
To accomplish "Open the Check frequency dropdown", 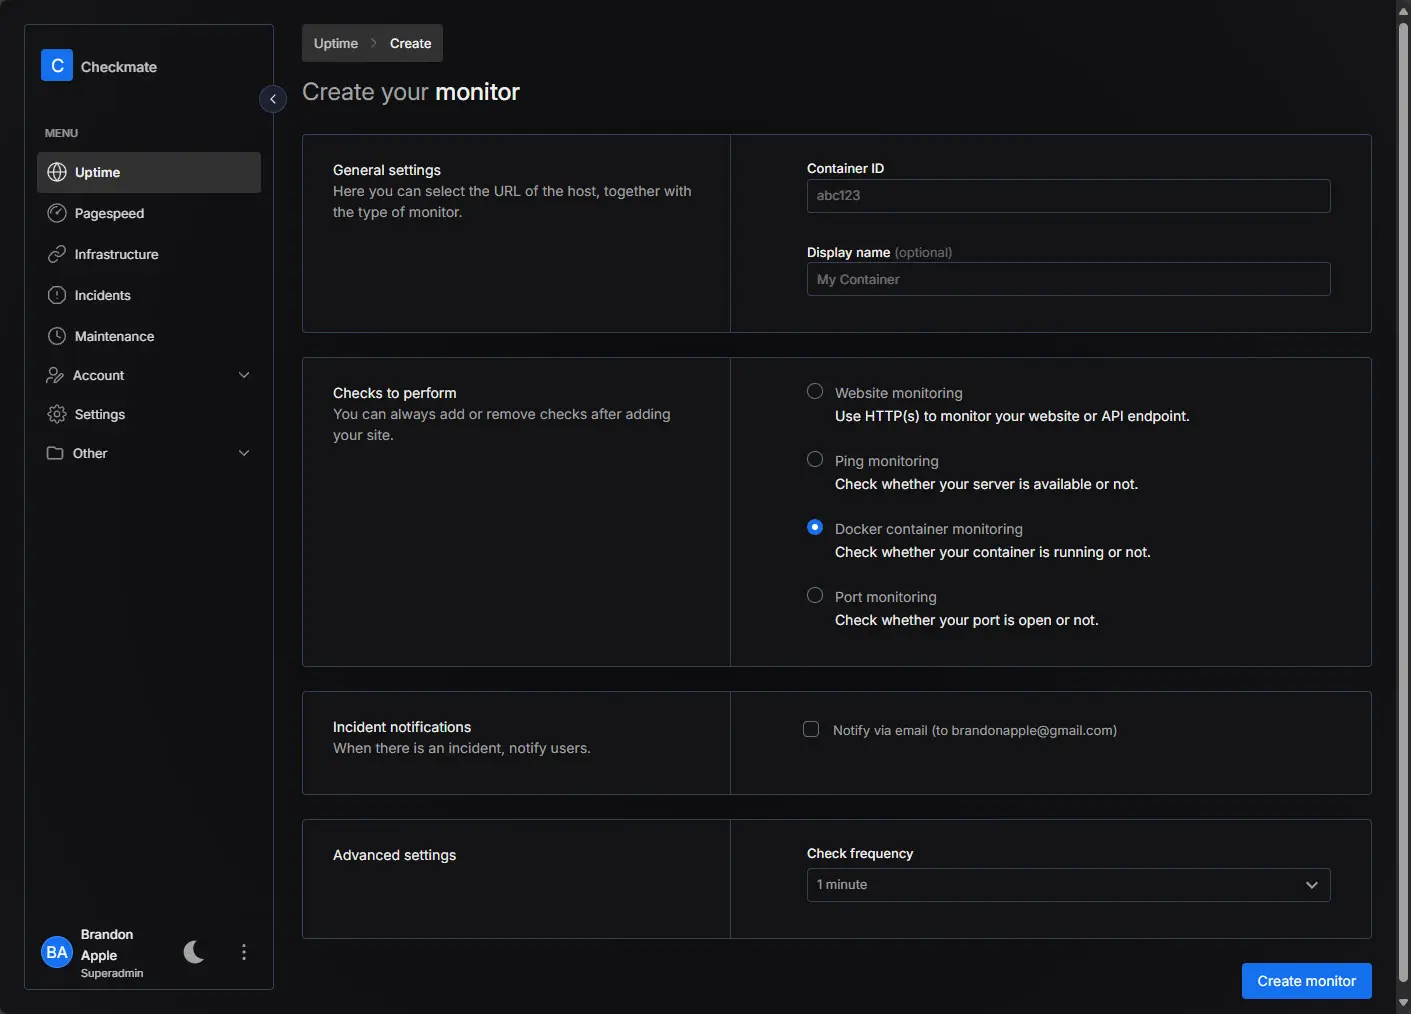I will (1068, 885).
